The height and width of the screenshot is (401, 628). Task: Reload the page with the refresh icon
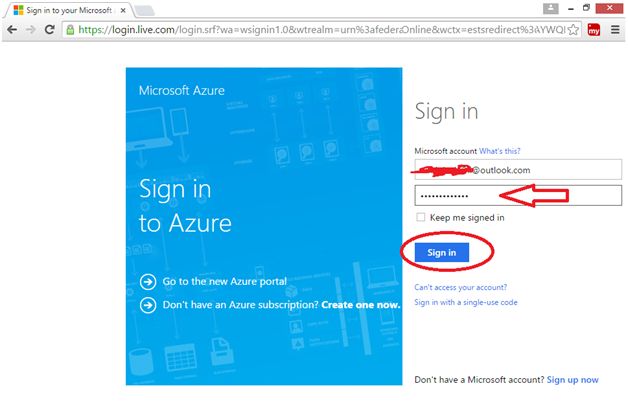pos(52,29)
